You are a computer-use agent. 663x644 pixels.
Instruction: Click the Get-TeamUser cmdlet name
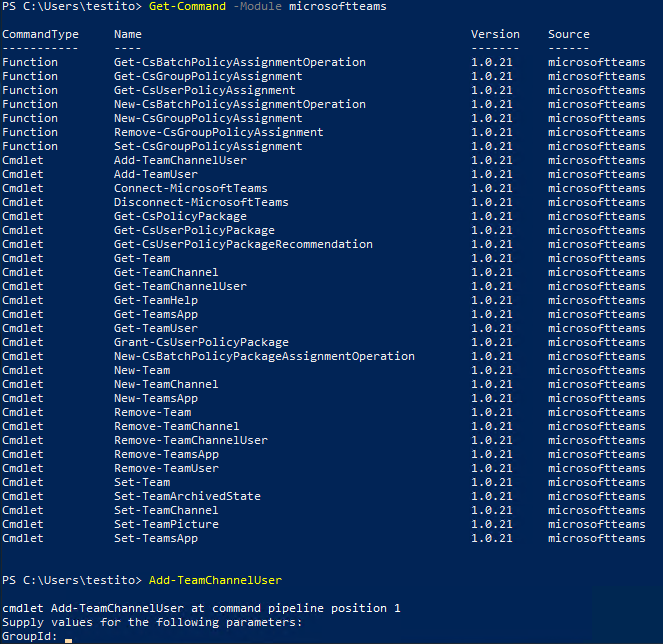(x=156, y=328)
